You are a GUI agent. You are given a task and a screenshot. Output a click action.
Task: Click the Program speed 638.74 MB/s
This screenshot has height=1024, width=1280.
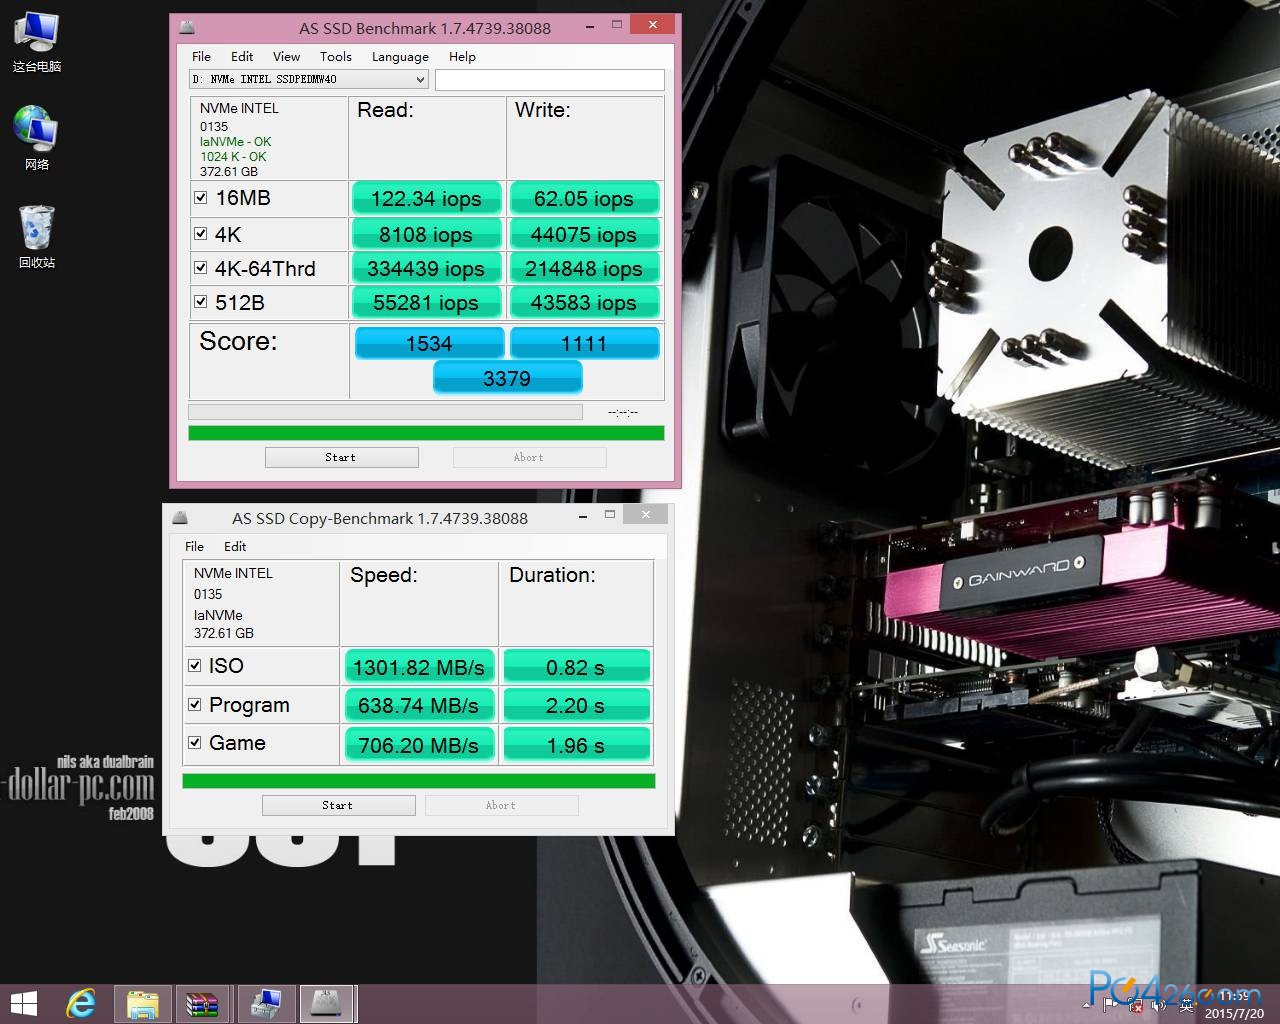click(419, 705)
